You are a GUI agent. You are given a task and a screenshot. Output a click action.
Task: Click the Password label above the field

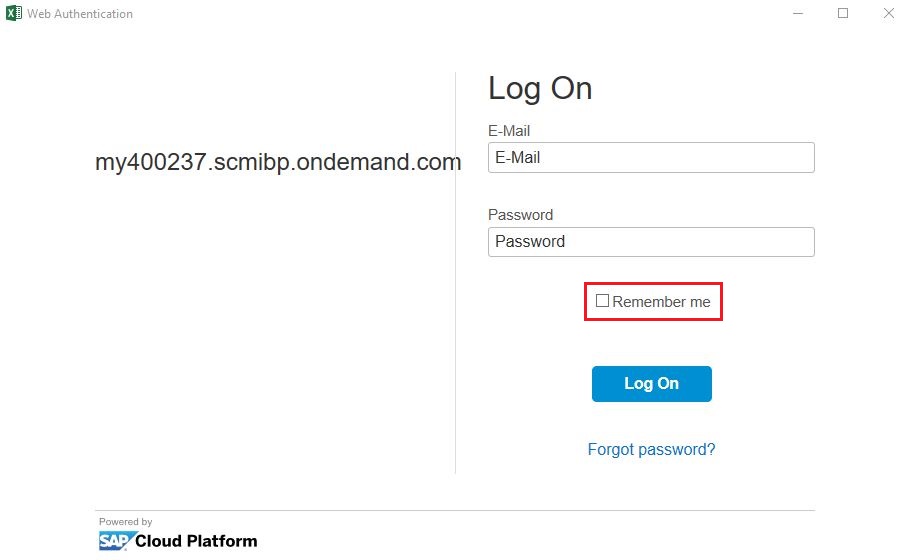[x=520, y=215]
